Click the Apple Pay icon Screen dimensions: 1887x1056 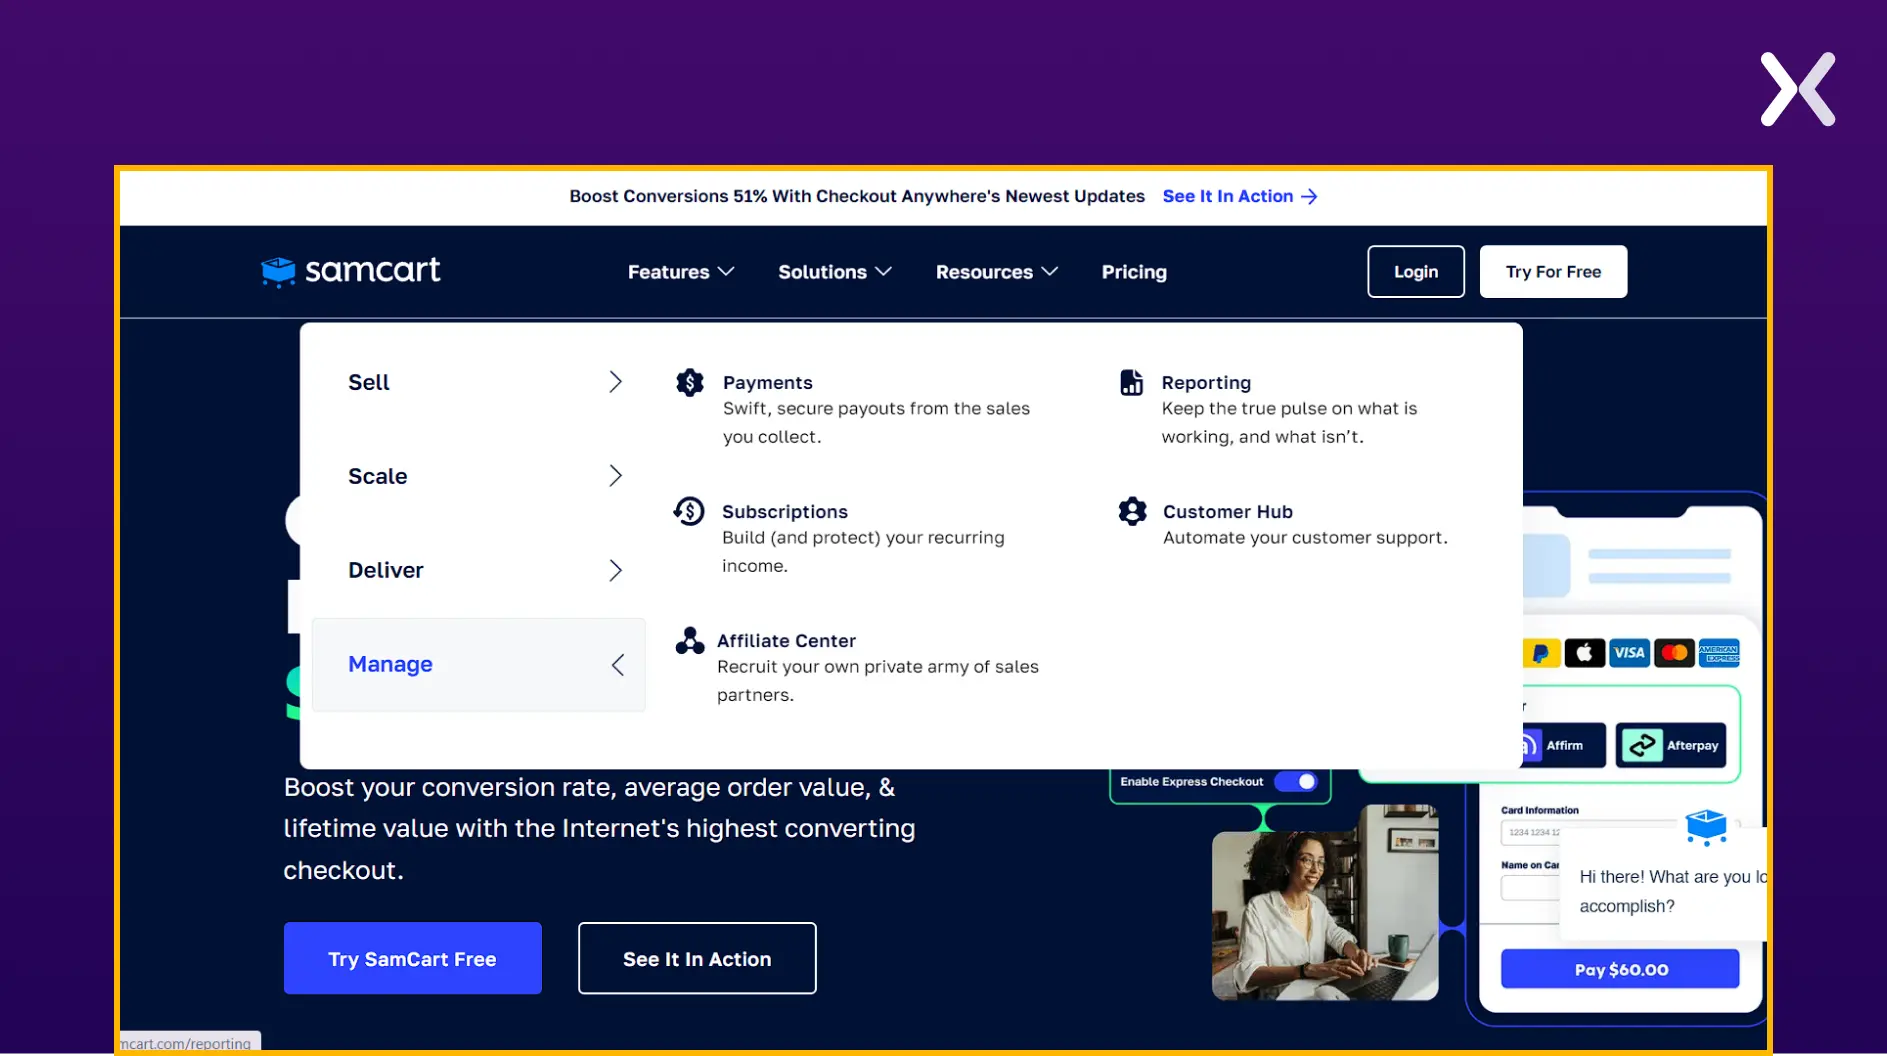(x=1584, y=653)
